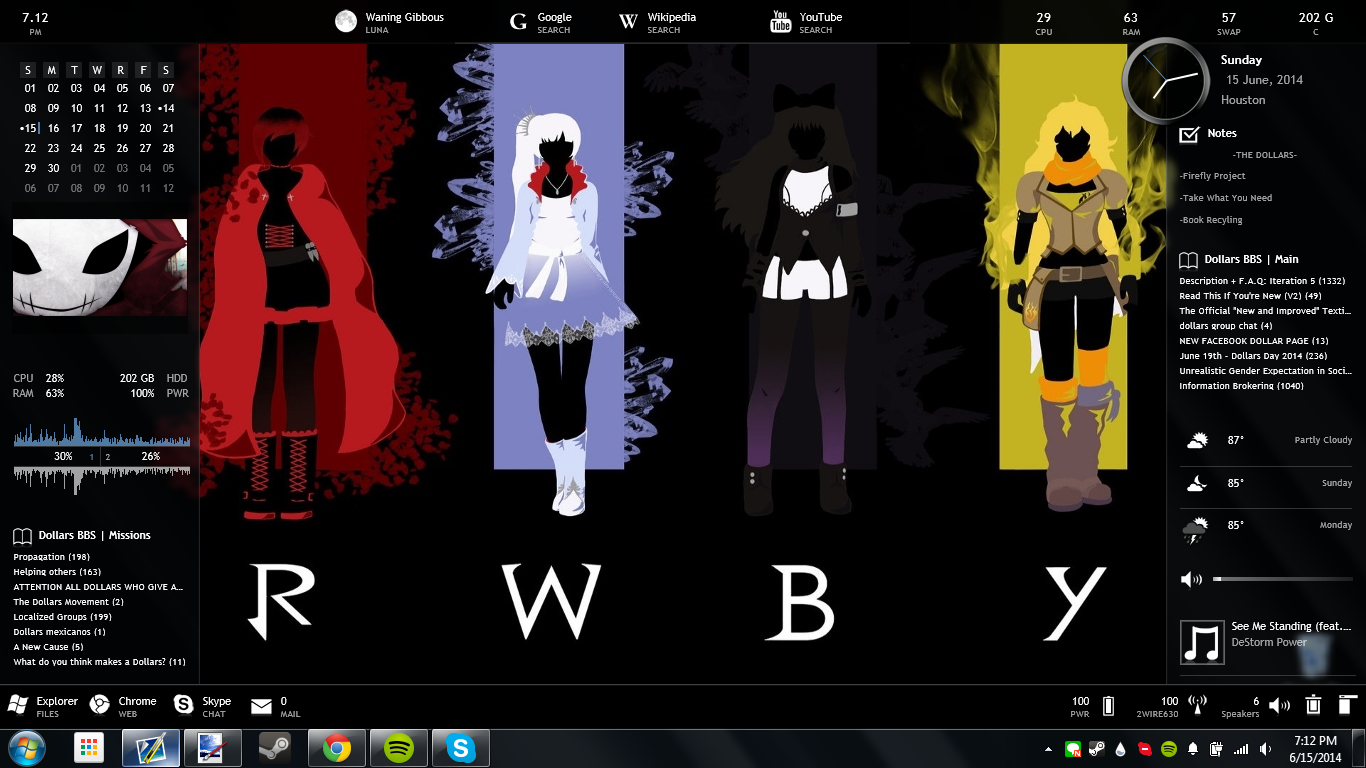Viewport: 1366px width, 768px height.
Task: Open 'Propagation (198)' mission
Action: 51,557
